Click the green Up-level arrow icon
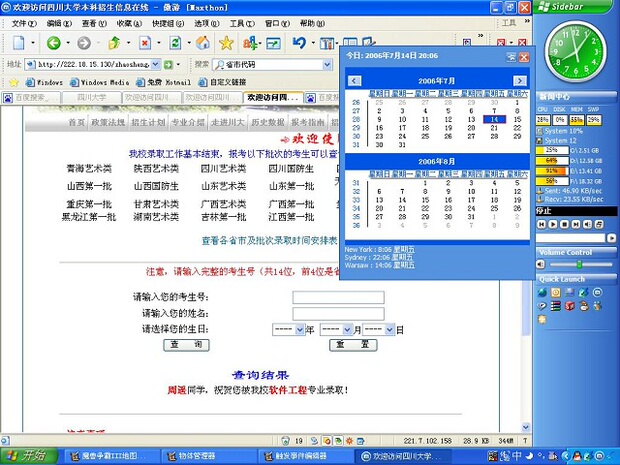This screenshot has height=465, width=620. (114, 43)
